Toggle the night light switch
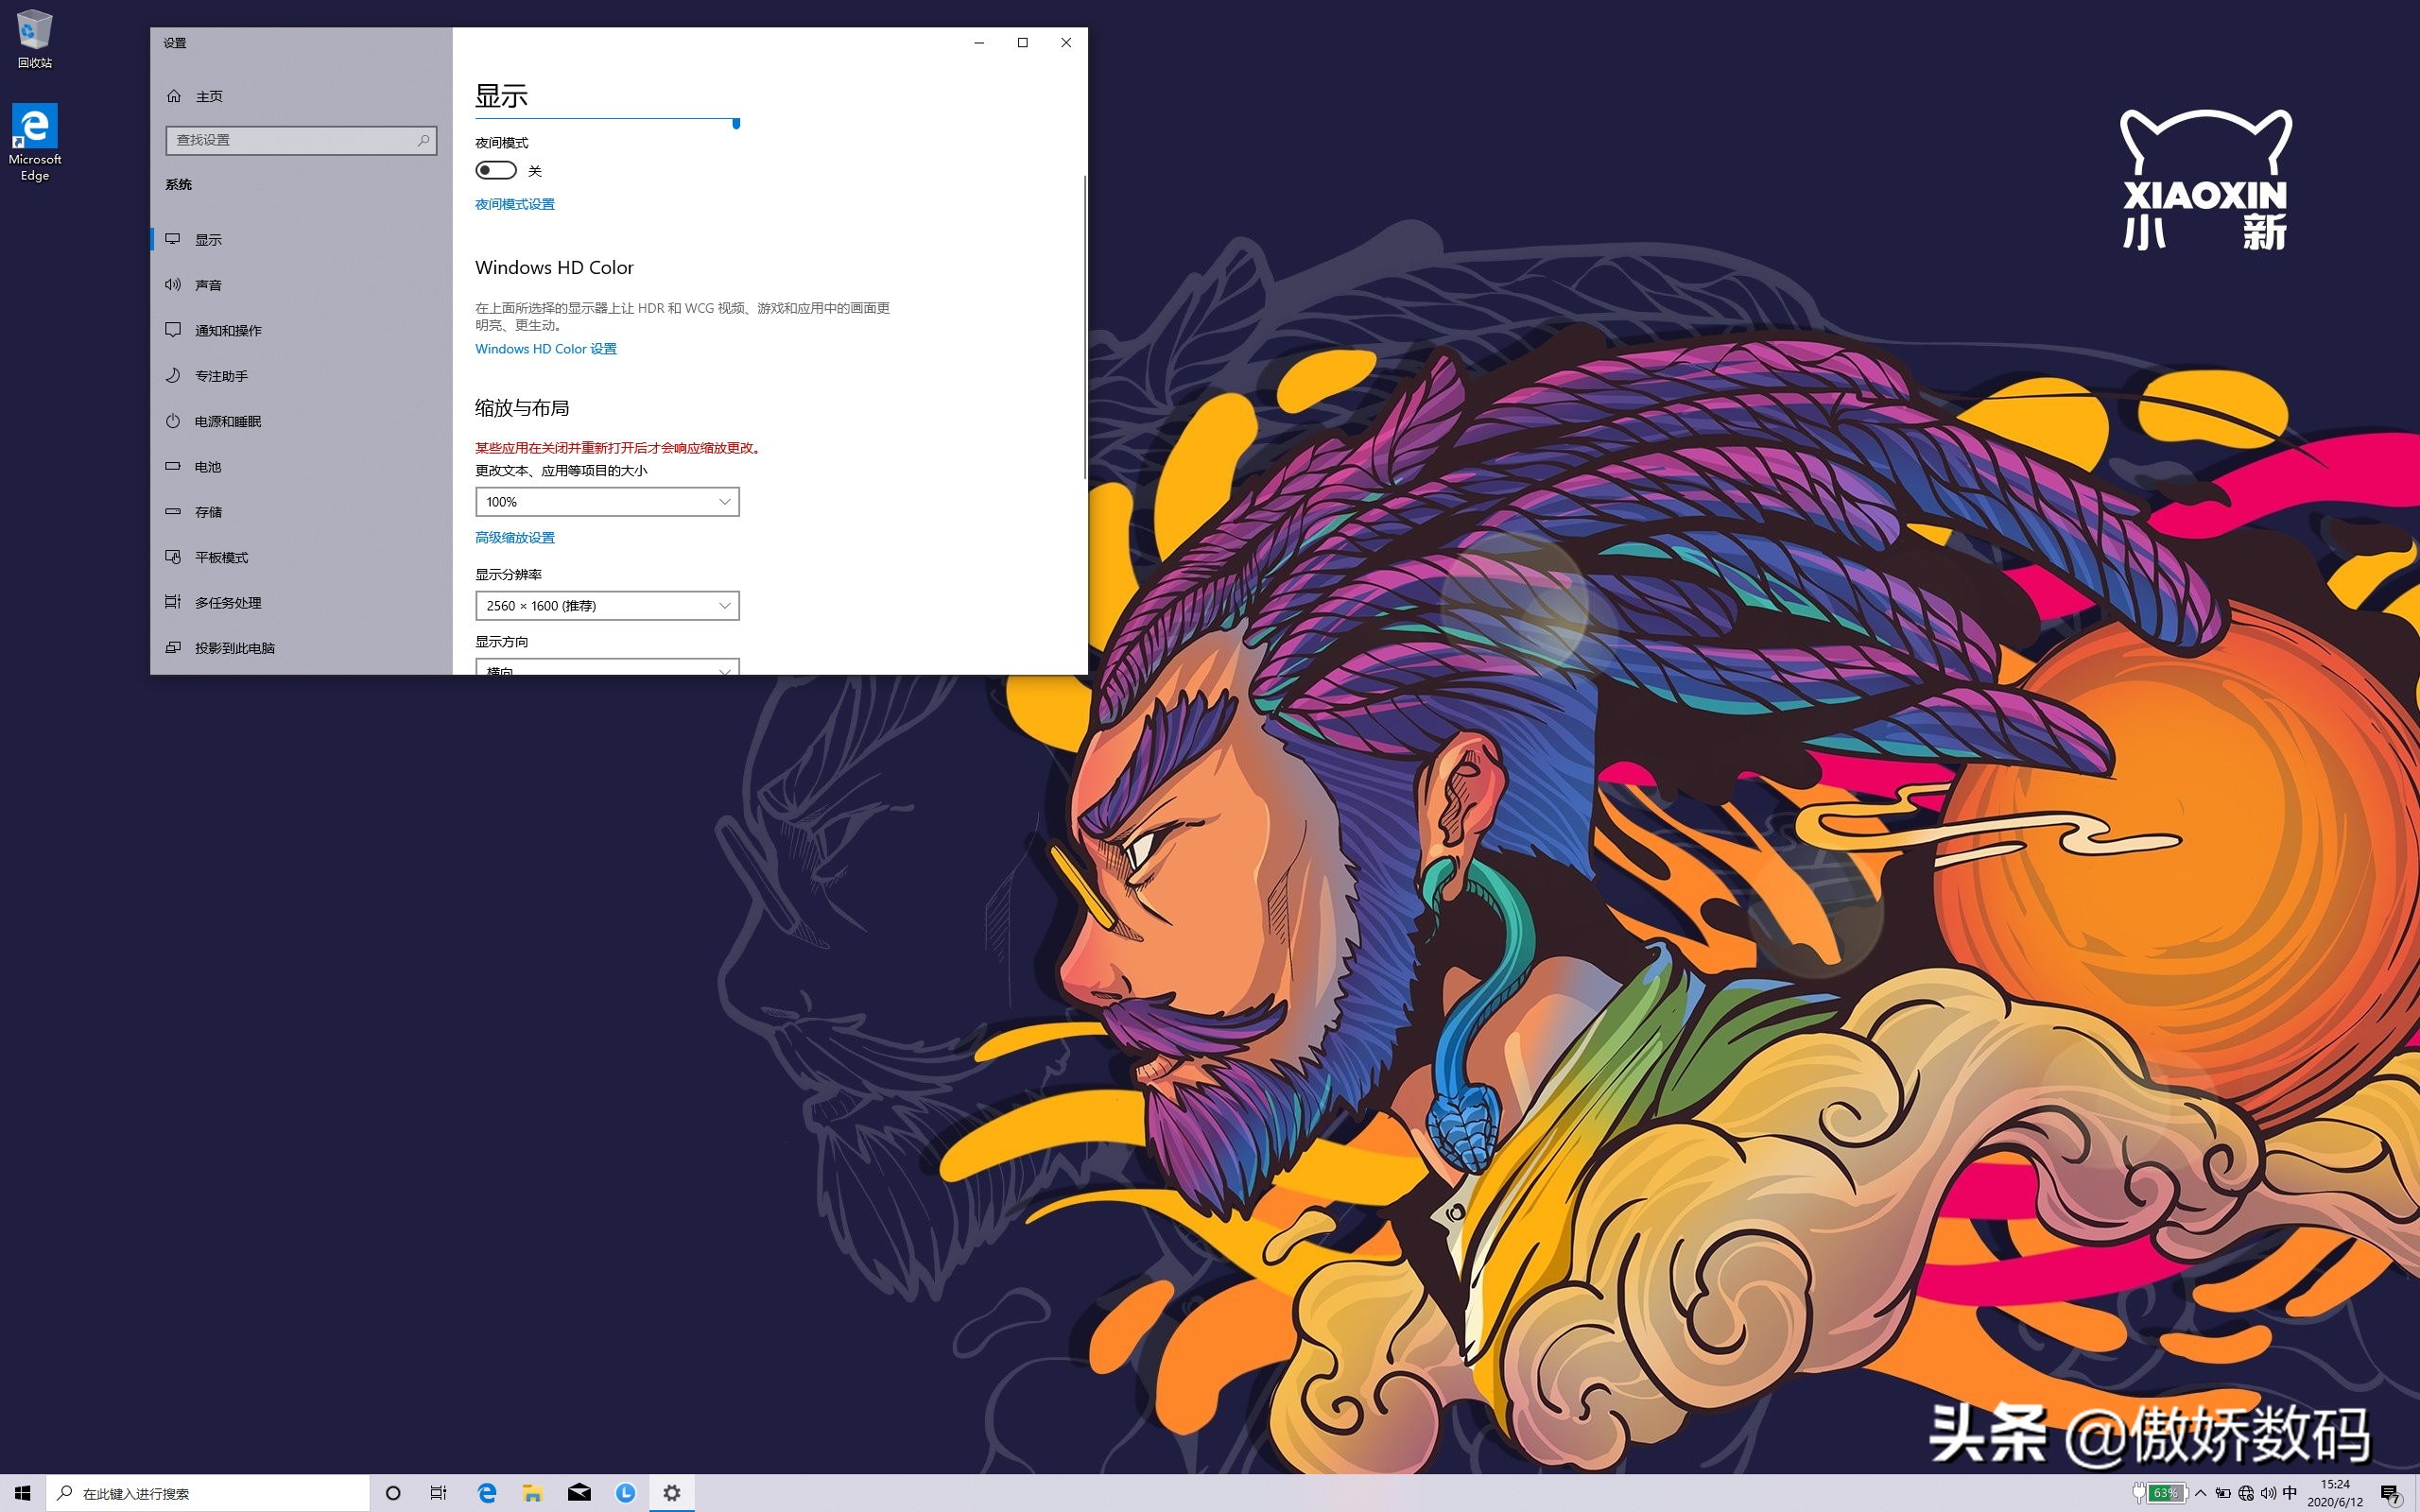Image resolution: width=2420 pixels, height=1512 pixels. [496, 170]
